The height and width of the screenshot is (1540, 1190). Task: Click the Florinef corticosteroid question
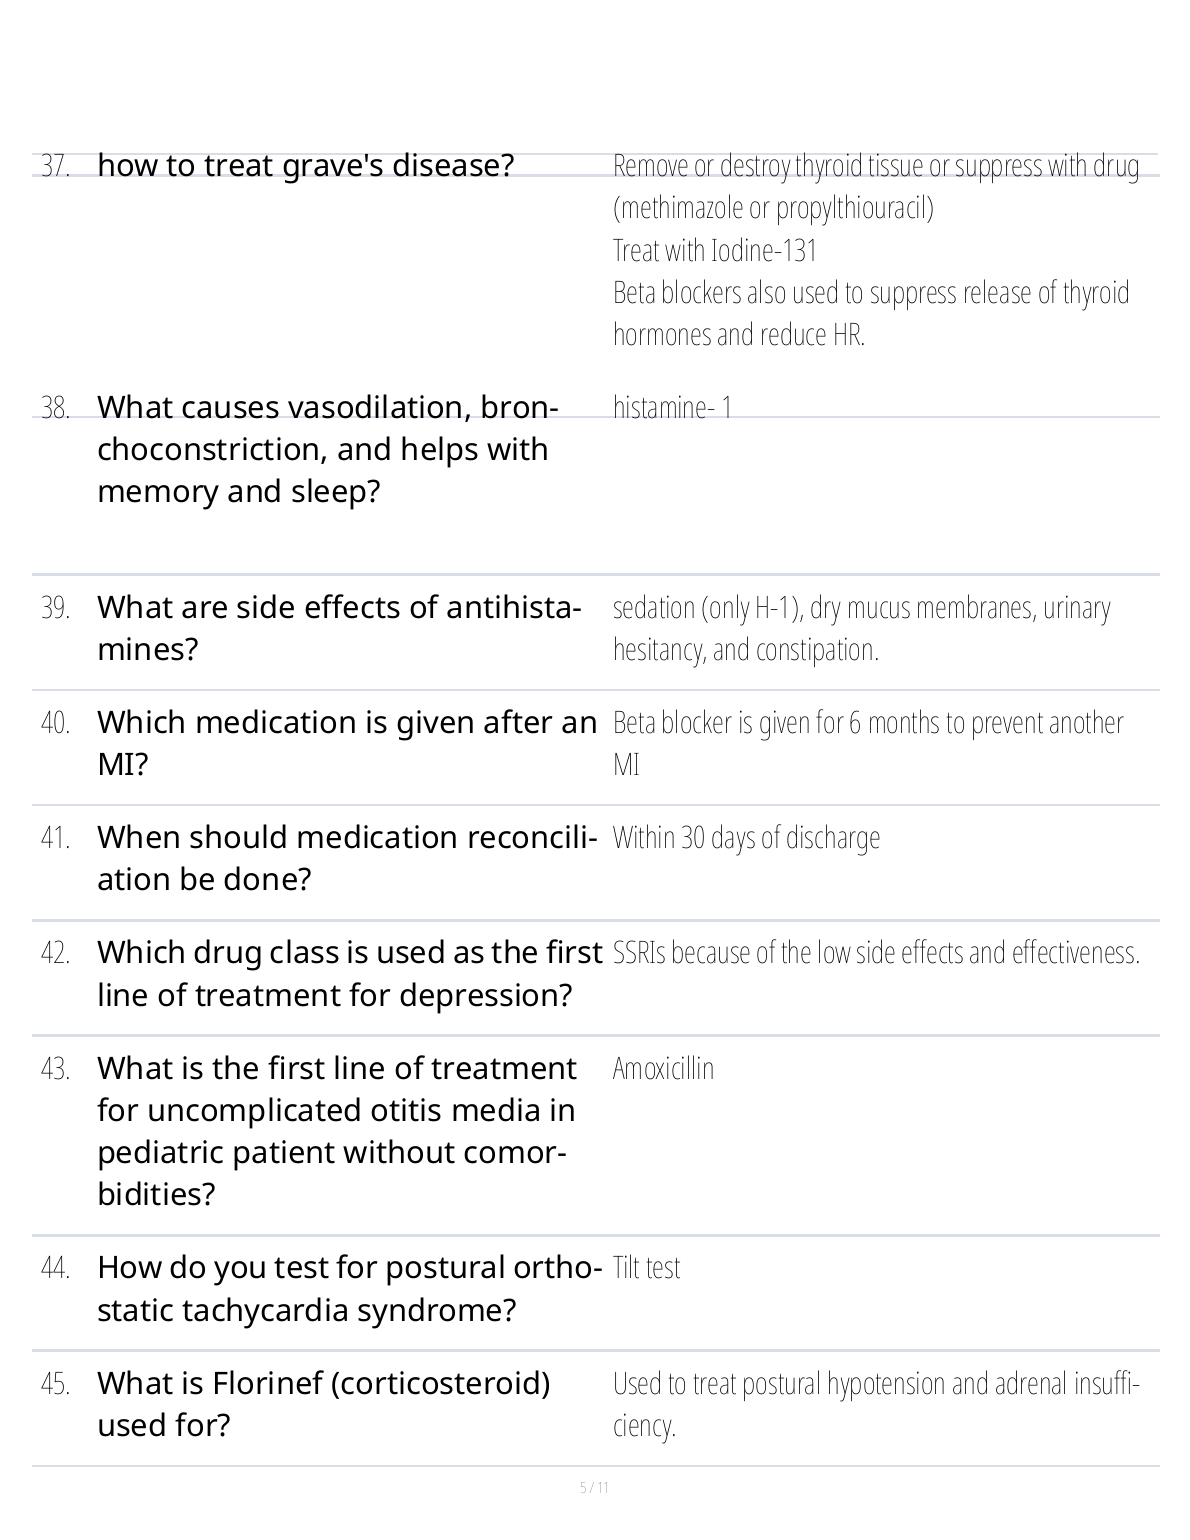[x=324, y=1404]
